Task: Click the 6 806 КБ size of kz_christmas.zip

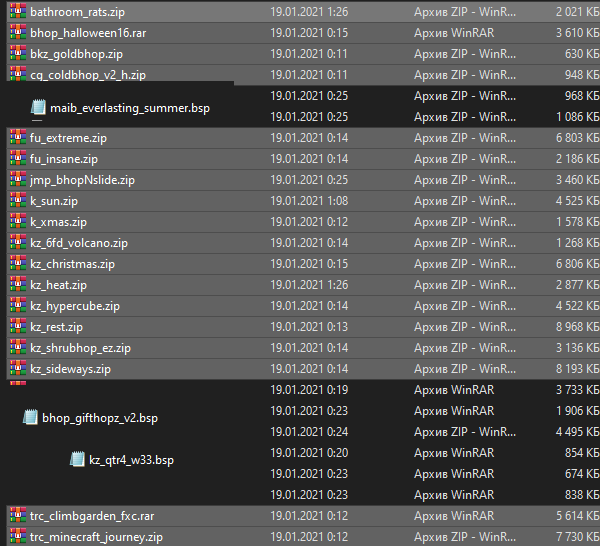Action: pos(577,264)
